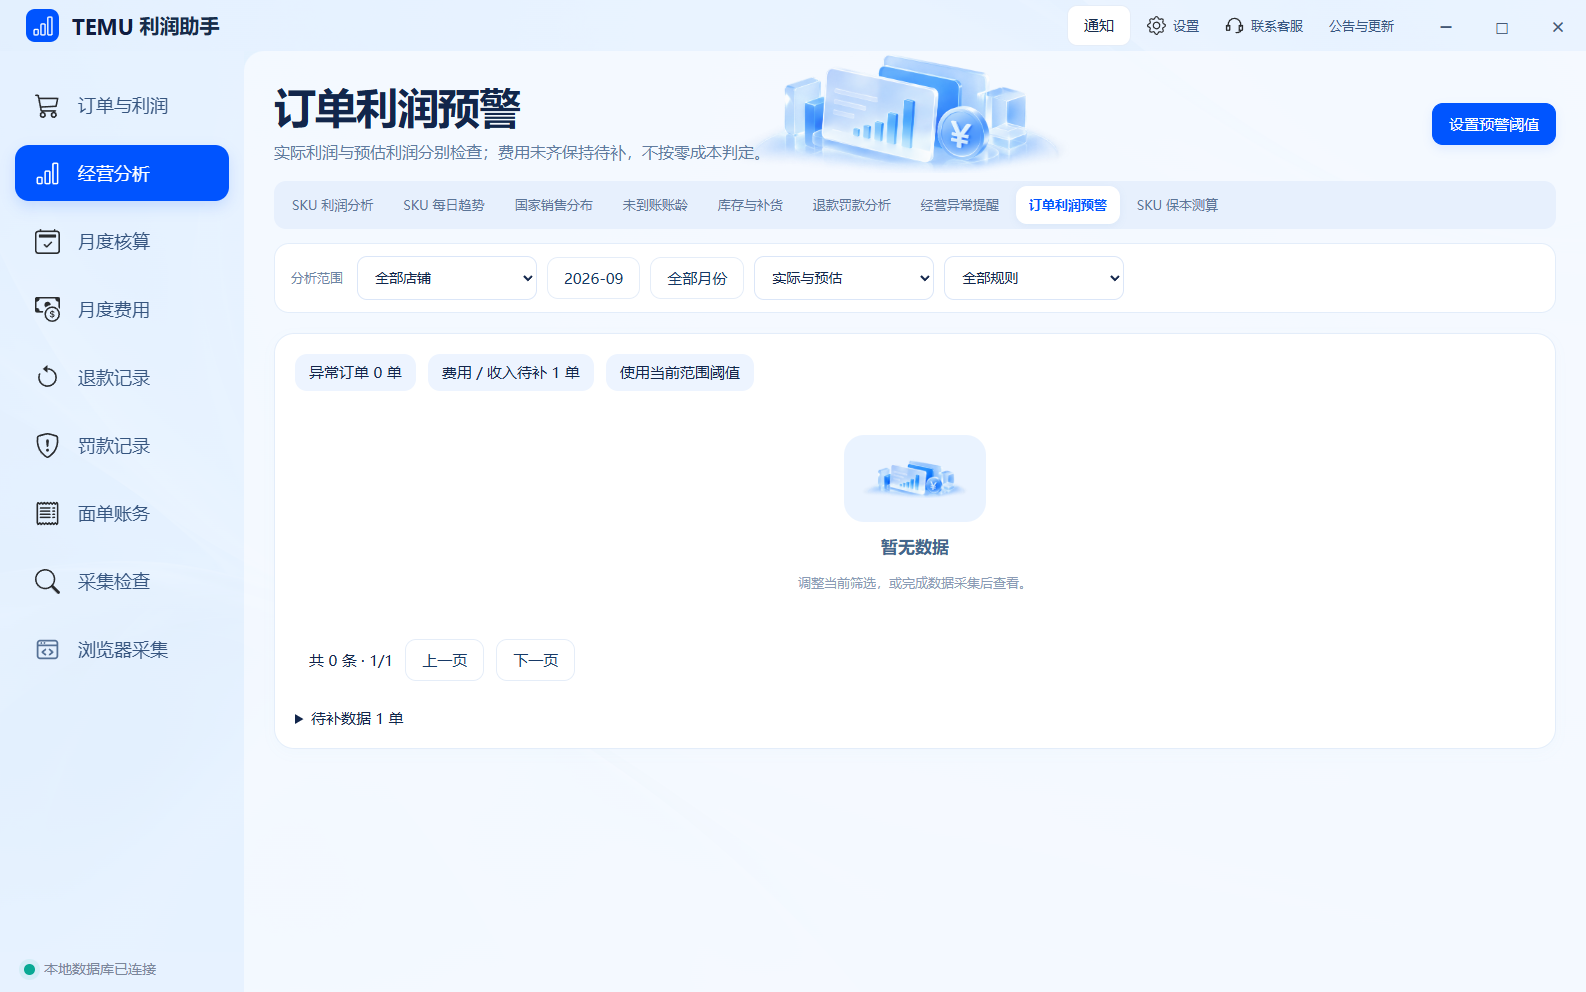Open the 订单与利润 sidebar label

(x=123, y=106)
